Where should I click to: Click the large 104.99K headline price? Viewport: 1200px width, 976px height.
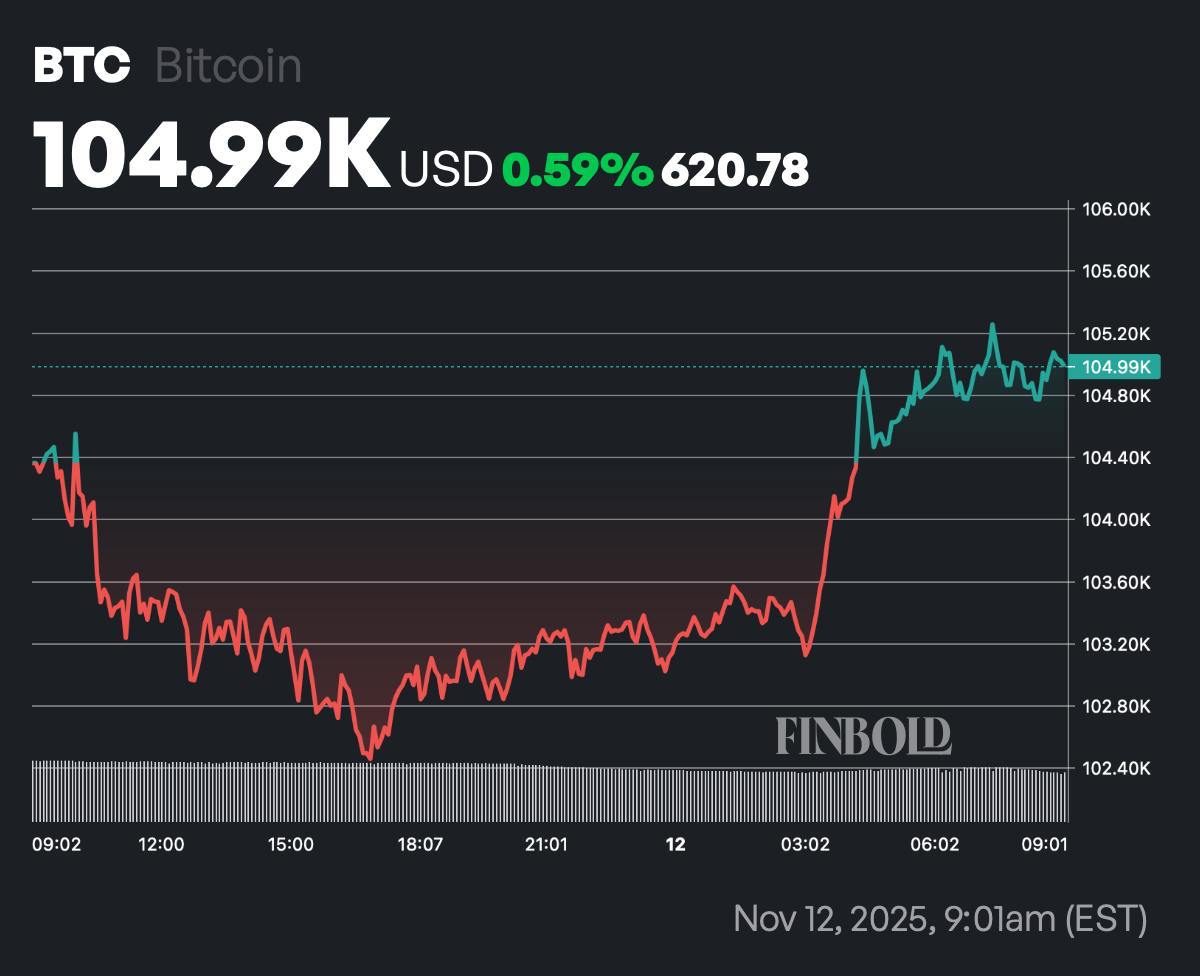(212, 154)
